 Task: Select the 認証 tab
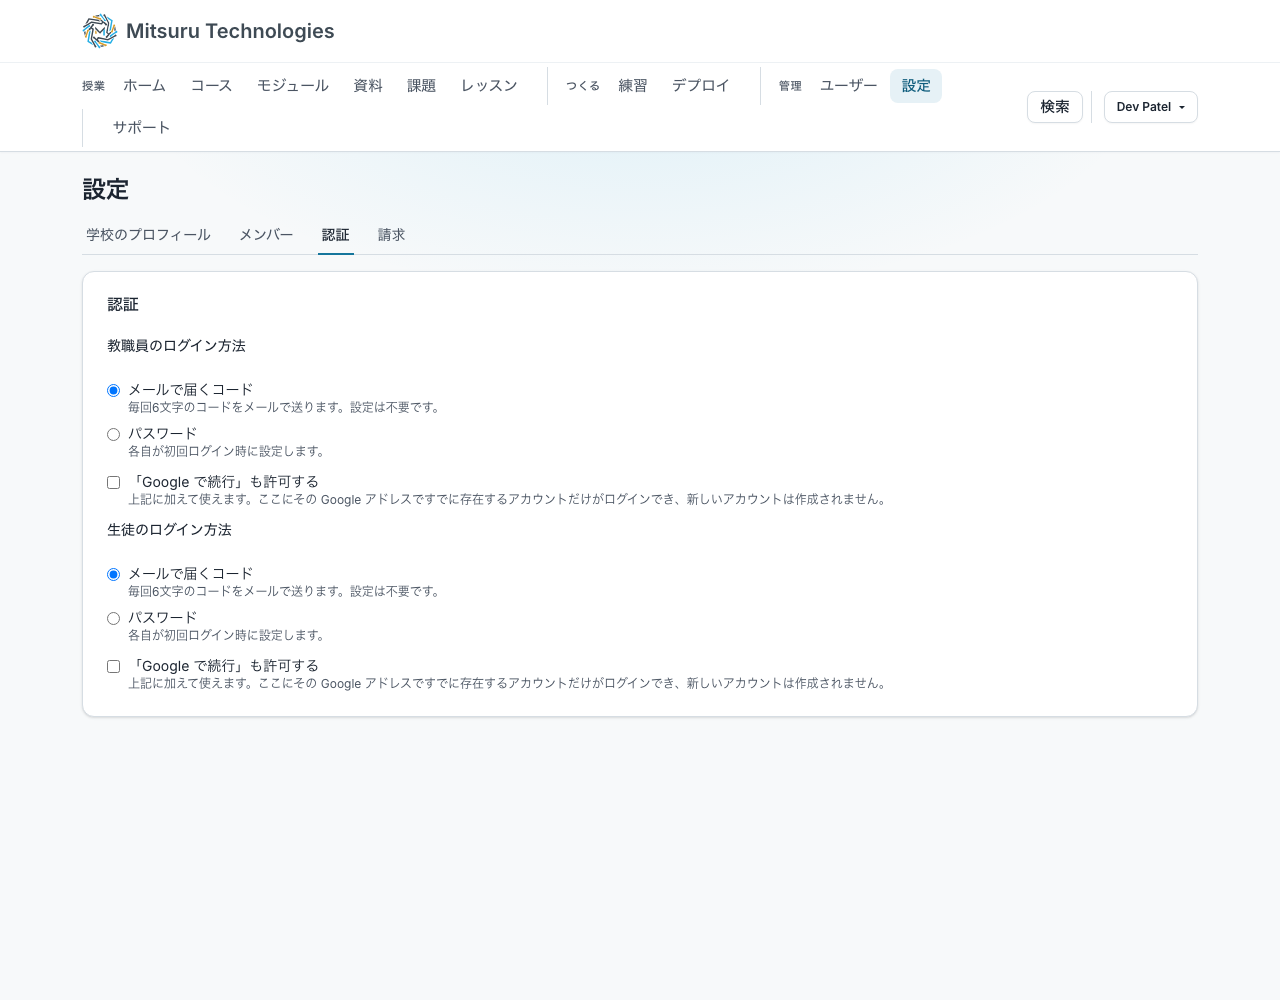point(336,235)
